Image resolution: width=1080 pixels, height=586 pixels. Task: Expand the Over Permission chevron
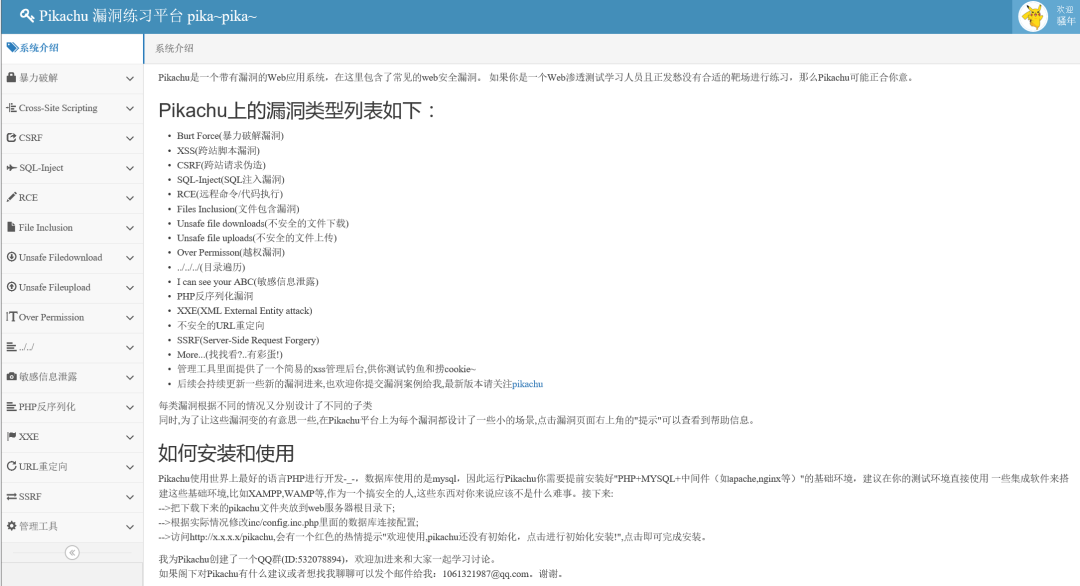pyautogui.click(x=129, y=318)
